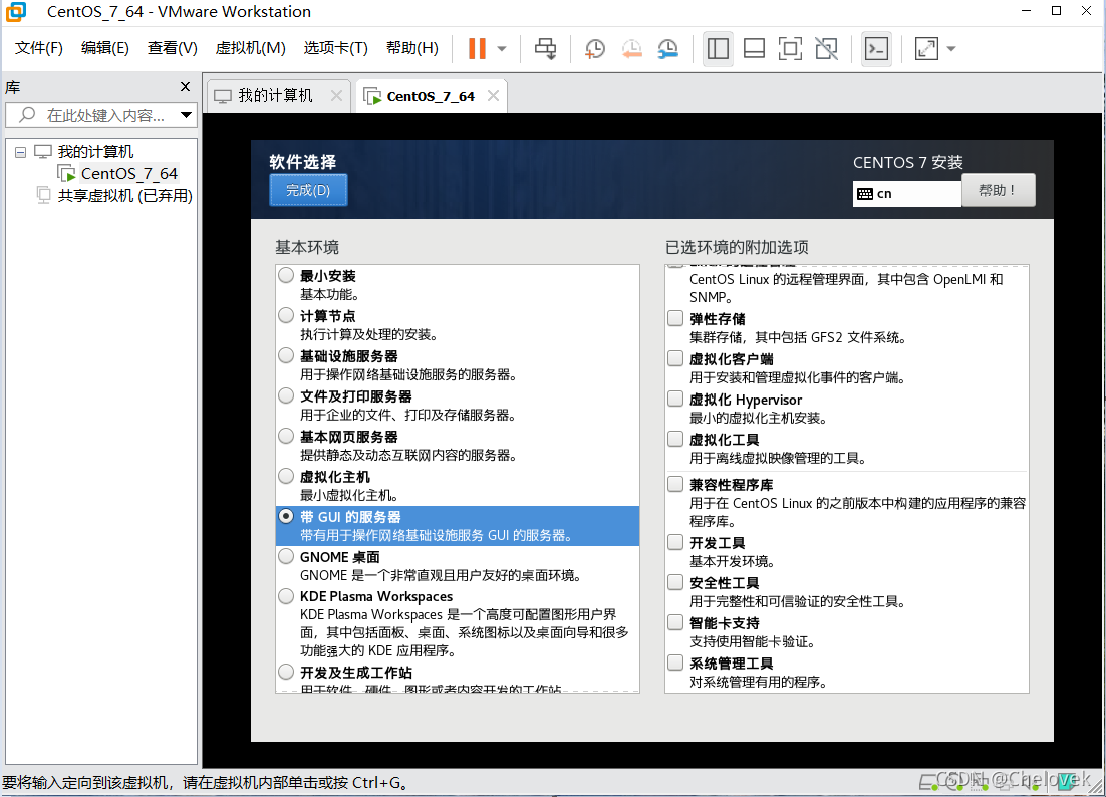Viewport: 1106px width, 797px height.
Task: Check the 虚拟化客户端 checkbox
Action: 675,358
